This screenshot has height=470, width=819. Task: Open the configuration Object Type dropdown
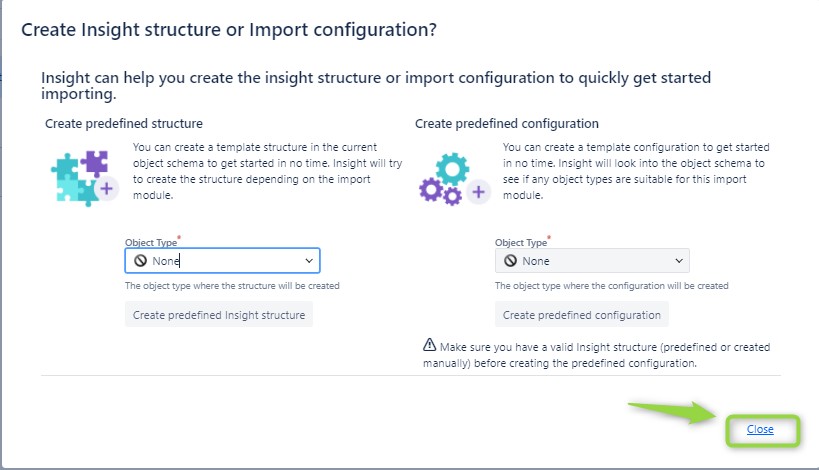click(x=592, y=261)
